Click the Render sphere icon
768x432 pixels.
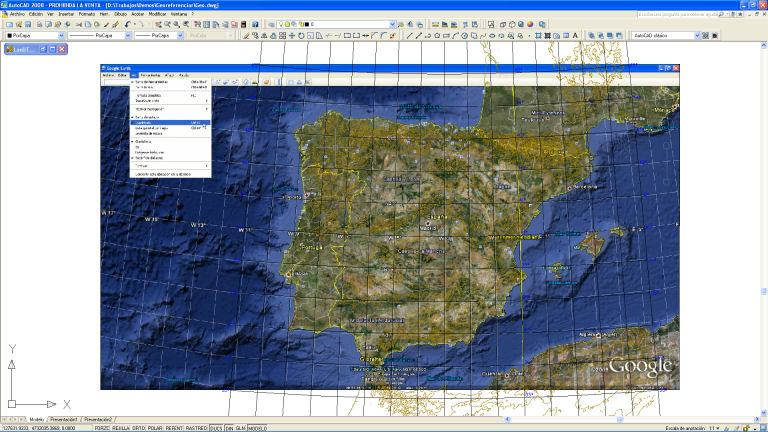point(530,24)
